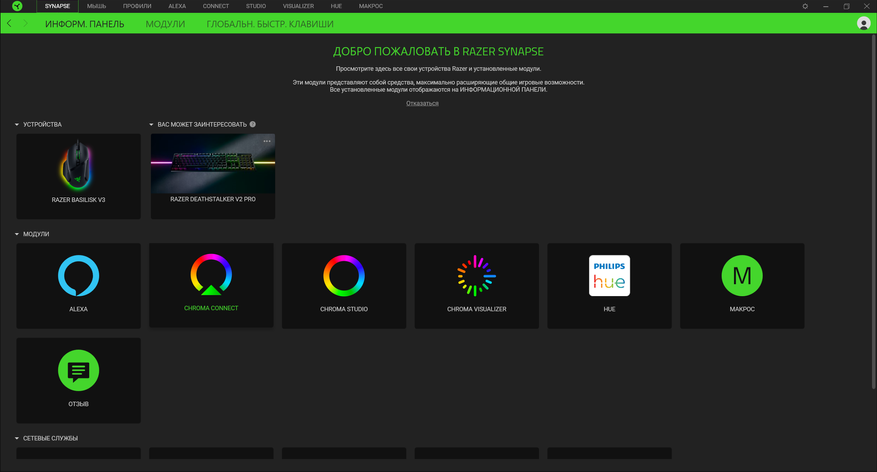Open the Chroma Visualizer icon

(477, 276)
